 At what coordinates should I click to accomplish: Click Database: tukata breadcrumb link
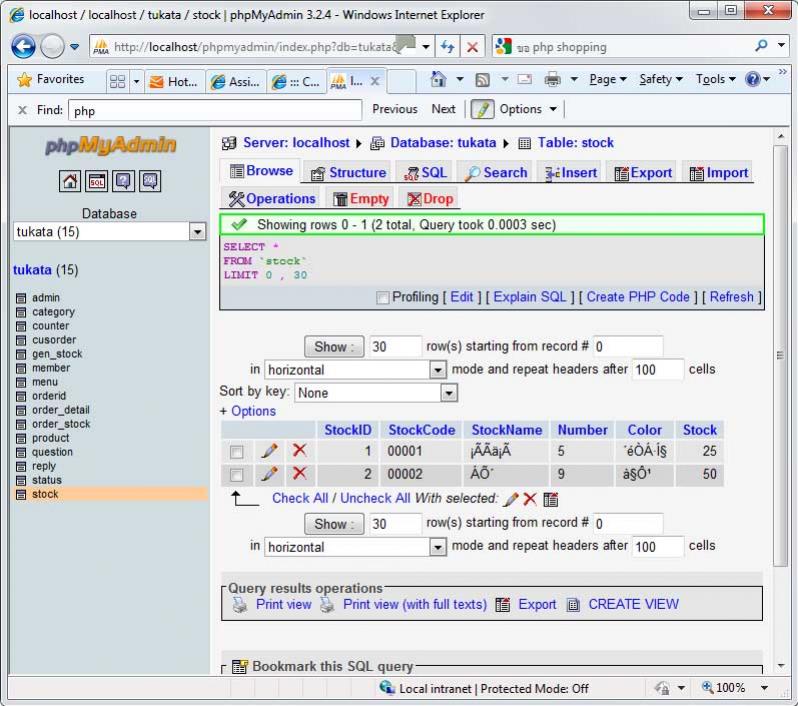[443, 143]
